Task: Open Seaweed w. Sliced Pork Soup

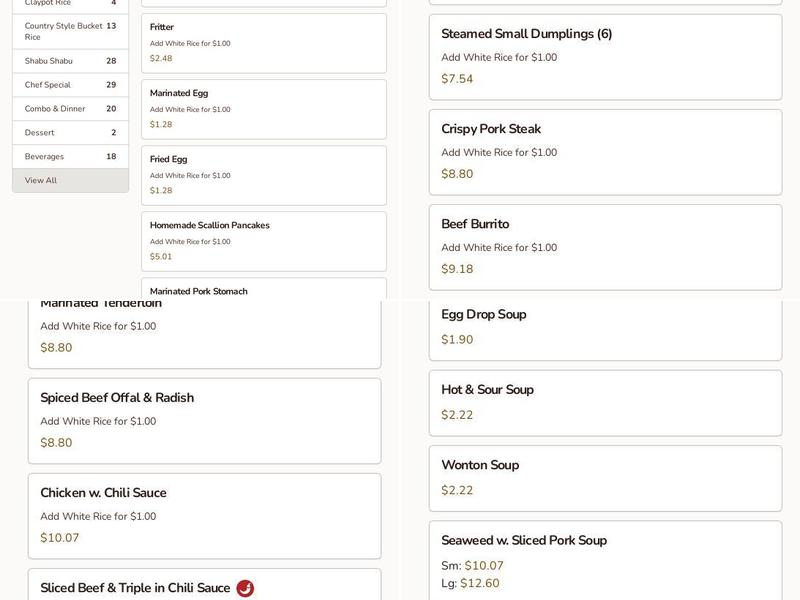Action: tap(605, 560)
